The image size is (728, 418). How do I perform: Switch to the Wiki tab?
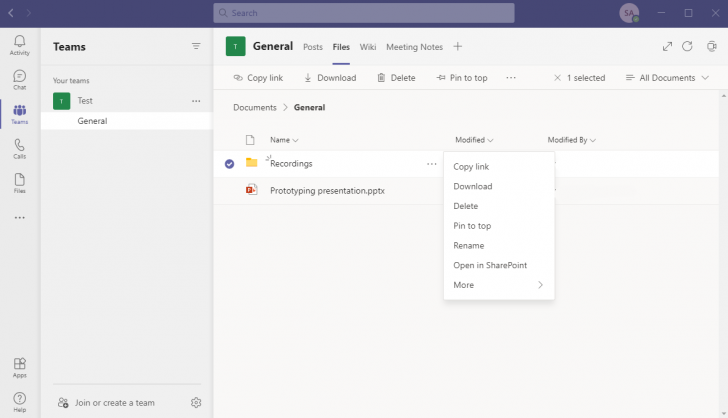click(x=368, y=47)
